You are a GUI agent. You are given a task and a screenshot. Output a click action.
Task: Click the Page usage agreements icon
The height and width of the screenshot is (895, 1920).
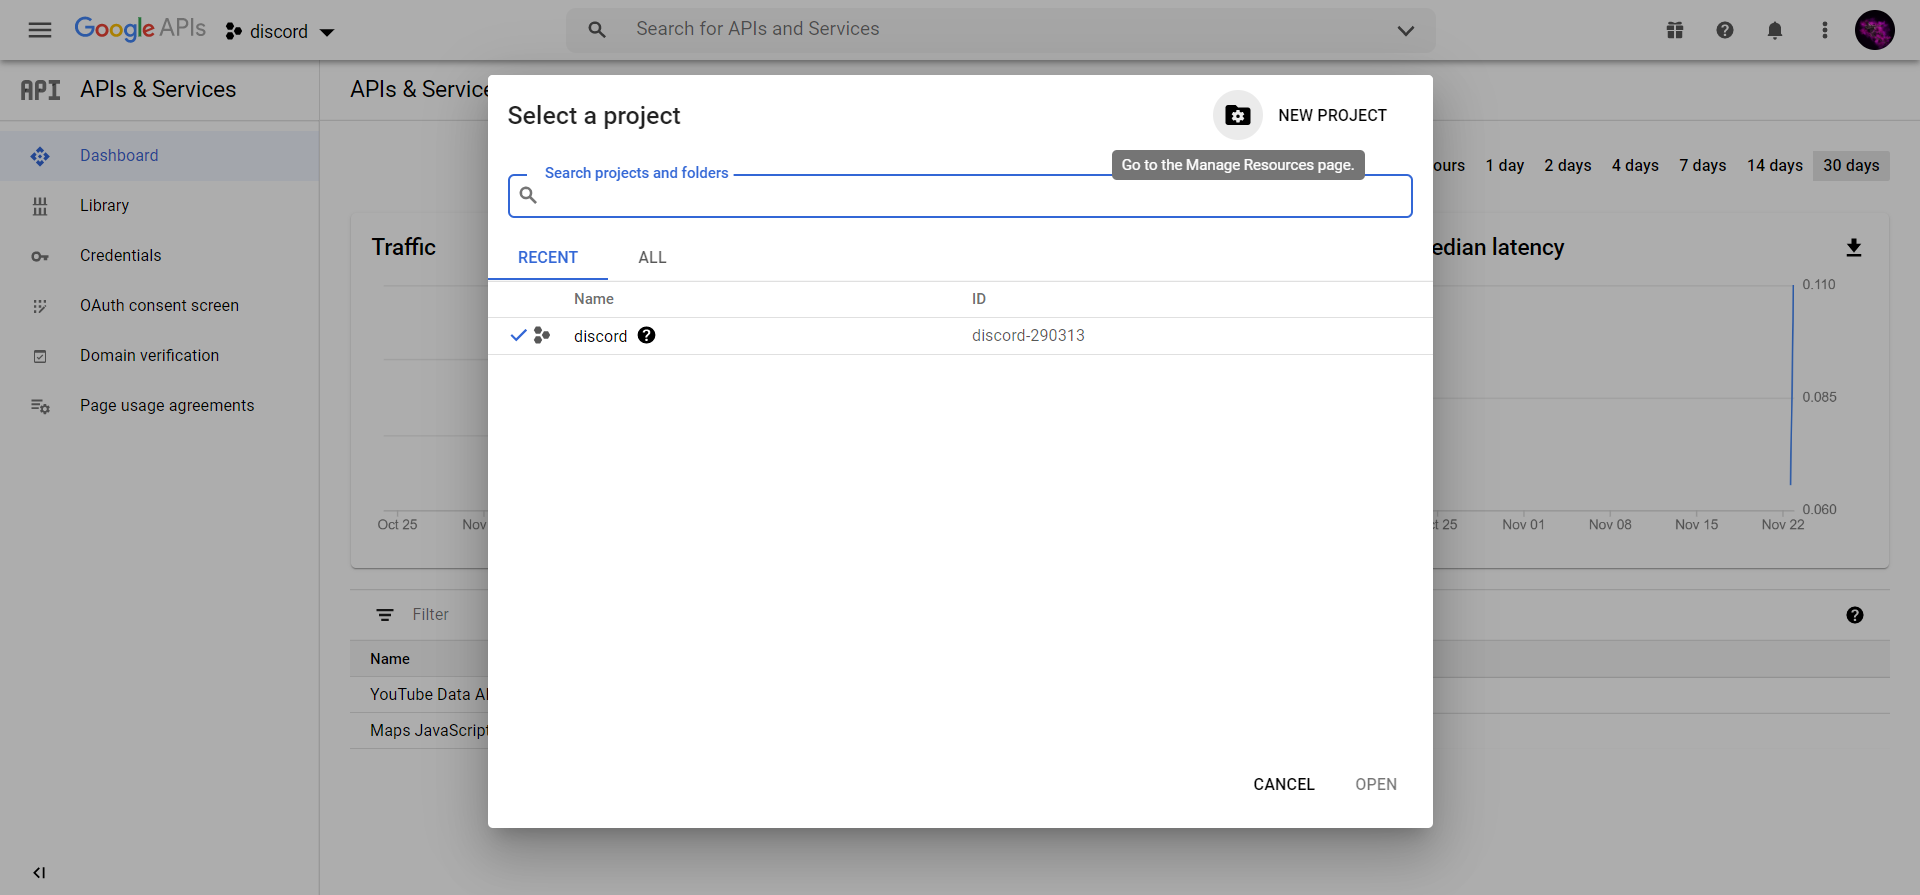pos(40,406)
